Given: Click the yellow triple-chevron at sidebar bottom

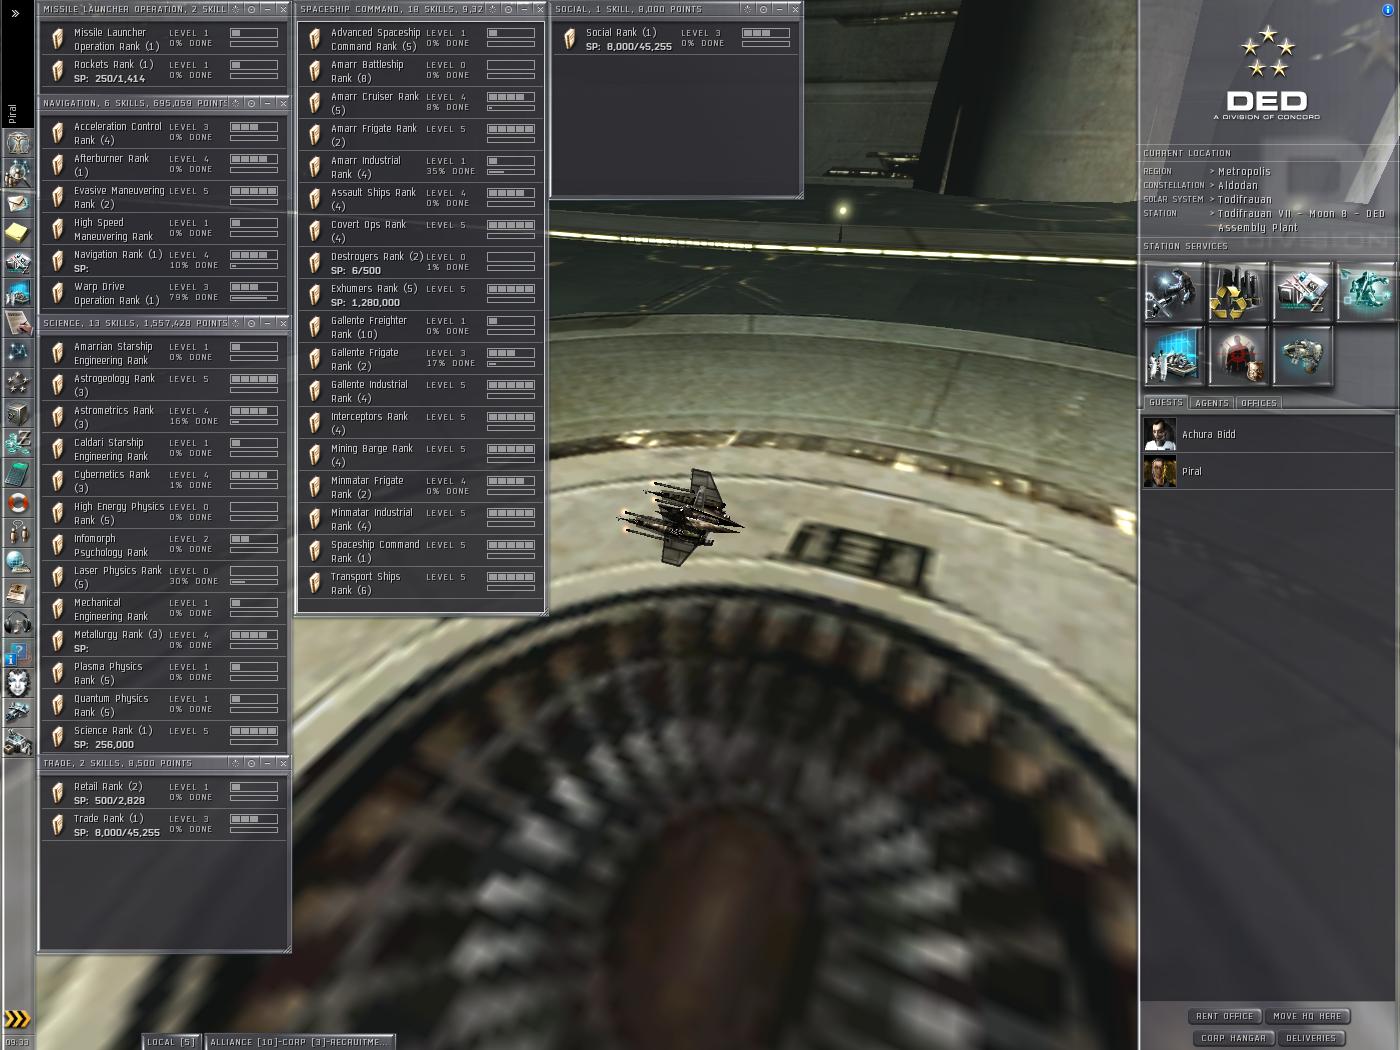Looking at the screenshot, I should (17, 1019).
